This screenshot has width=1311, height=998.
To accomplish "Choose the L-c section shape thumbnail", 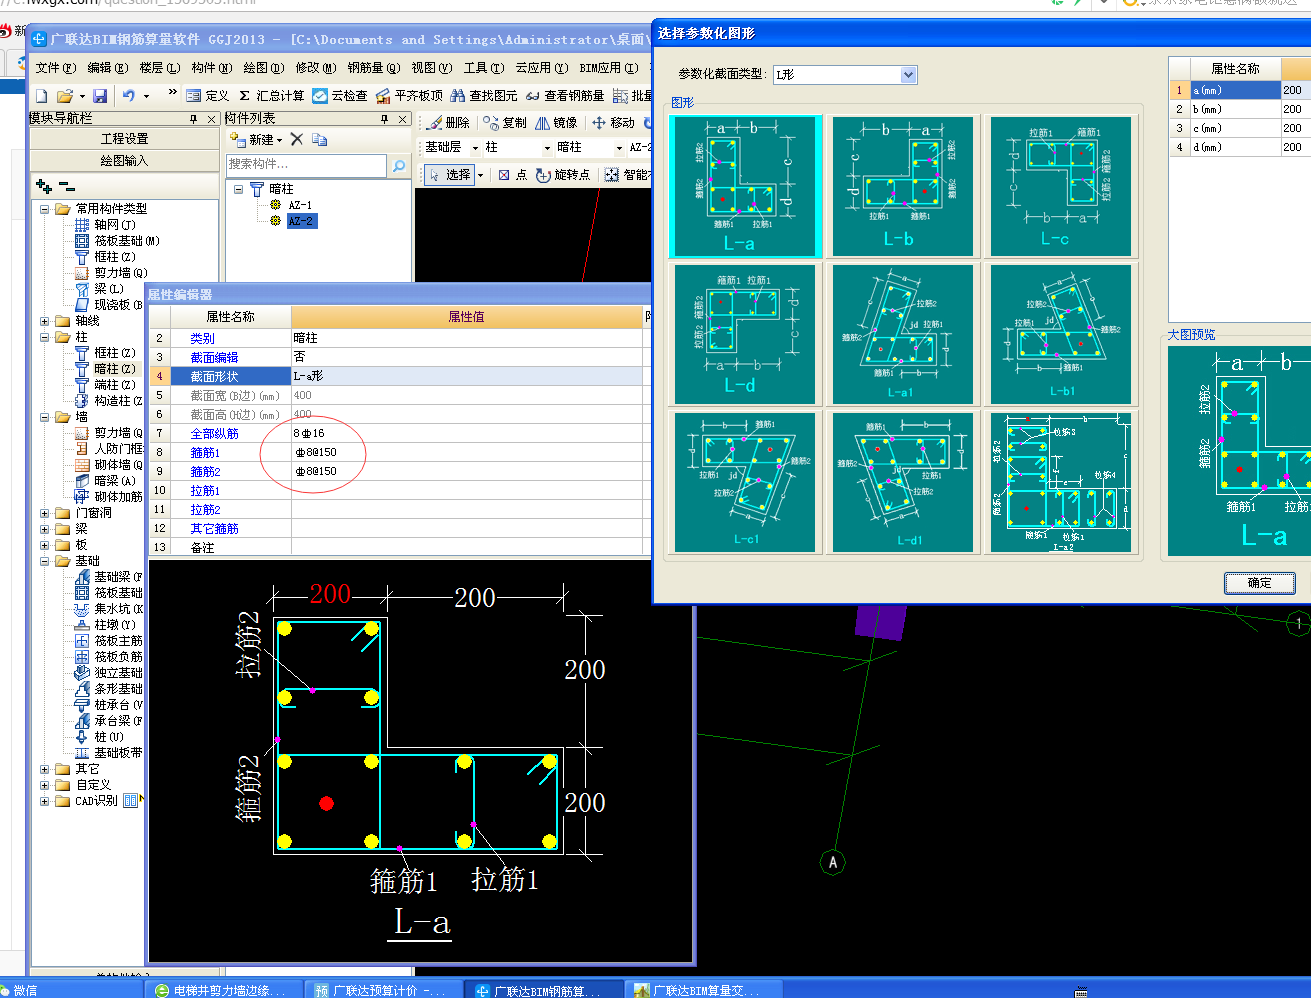I will click(1060, 186).
